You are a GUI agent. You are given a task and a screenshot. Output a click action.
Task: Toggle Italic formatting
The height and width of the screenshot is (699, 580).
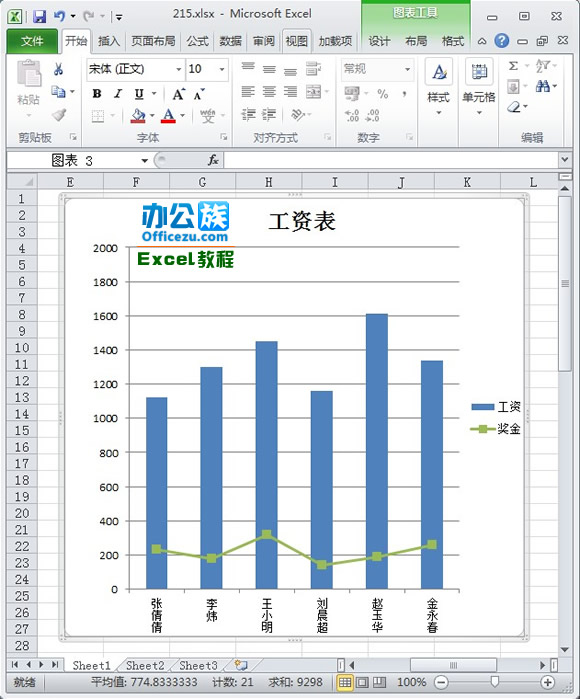(118, 94)
